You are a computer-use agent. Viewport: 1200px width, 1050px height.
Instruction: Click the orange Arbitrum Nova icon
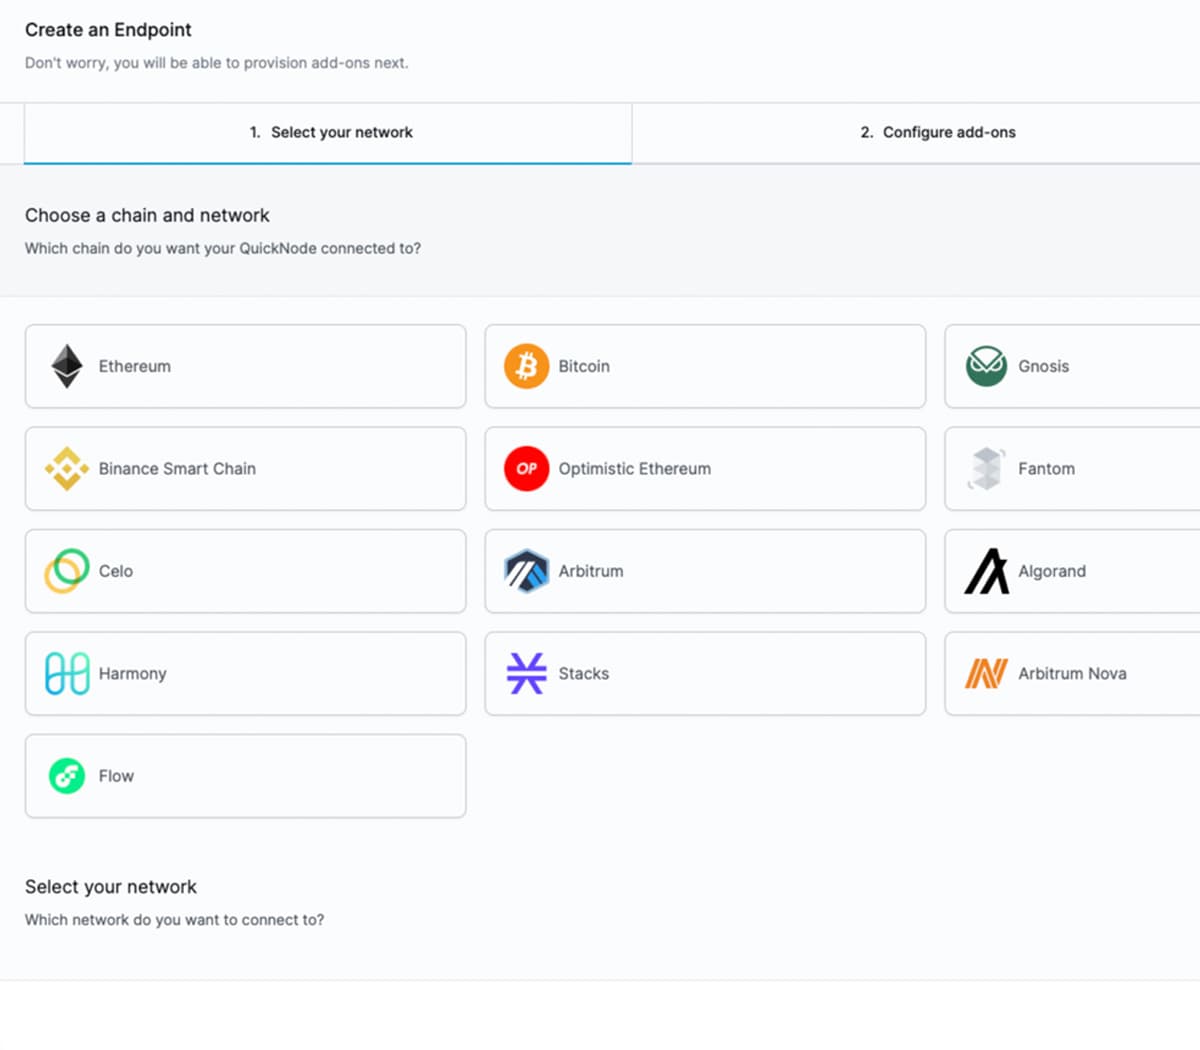pyautogui.click(x=986, y=673)
